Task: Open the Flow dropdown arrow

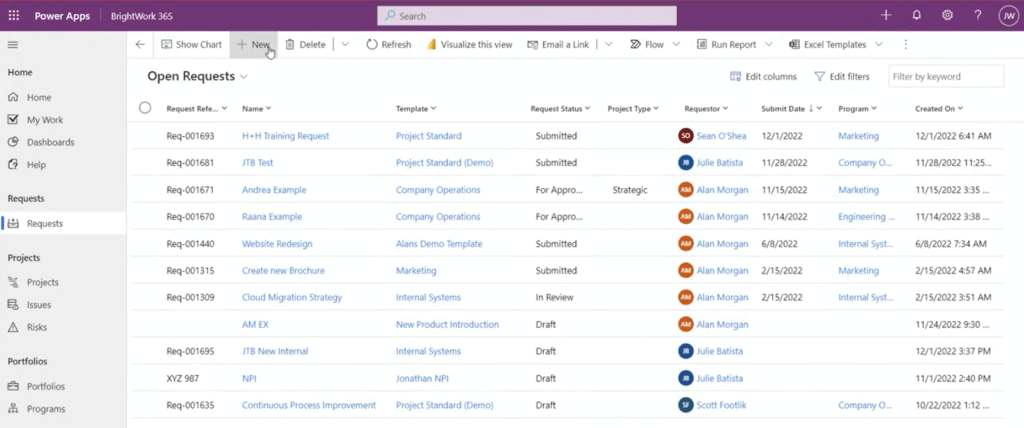Action: [676, 45]
